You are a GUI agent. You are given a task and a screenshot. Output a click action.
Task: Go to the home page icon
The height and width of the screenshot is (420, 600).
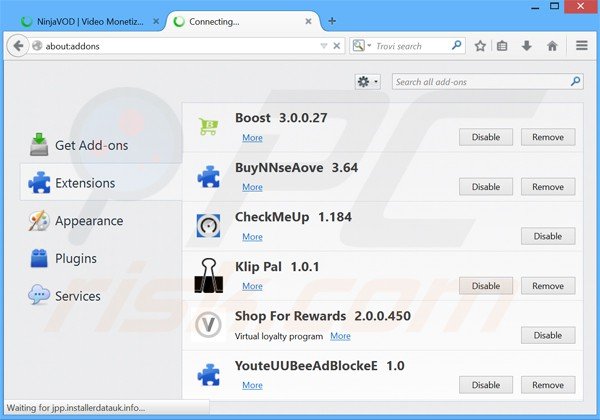(552, 46)
